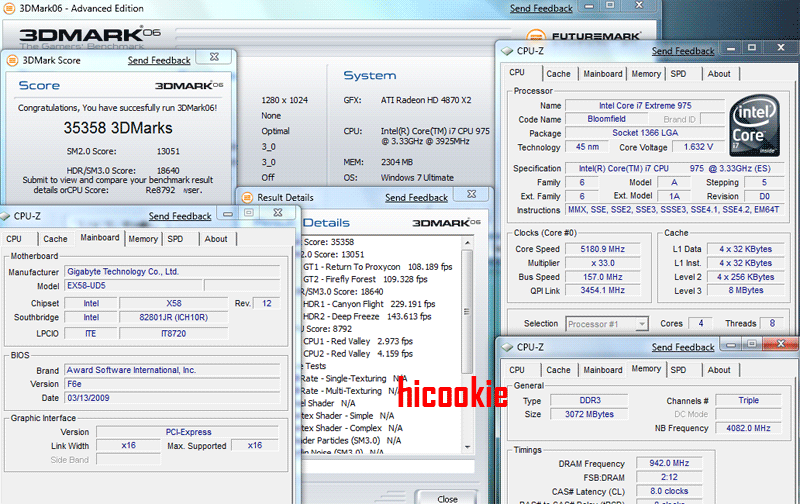Open Cache tab in Mainboard CPU-Z window
The image size is (800, 504).
55,239
